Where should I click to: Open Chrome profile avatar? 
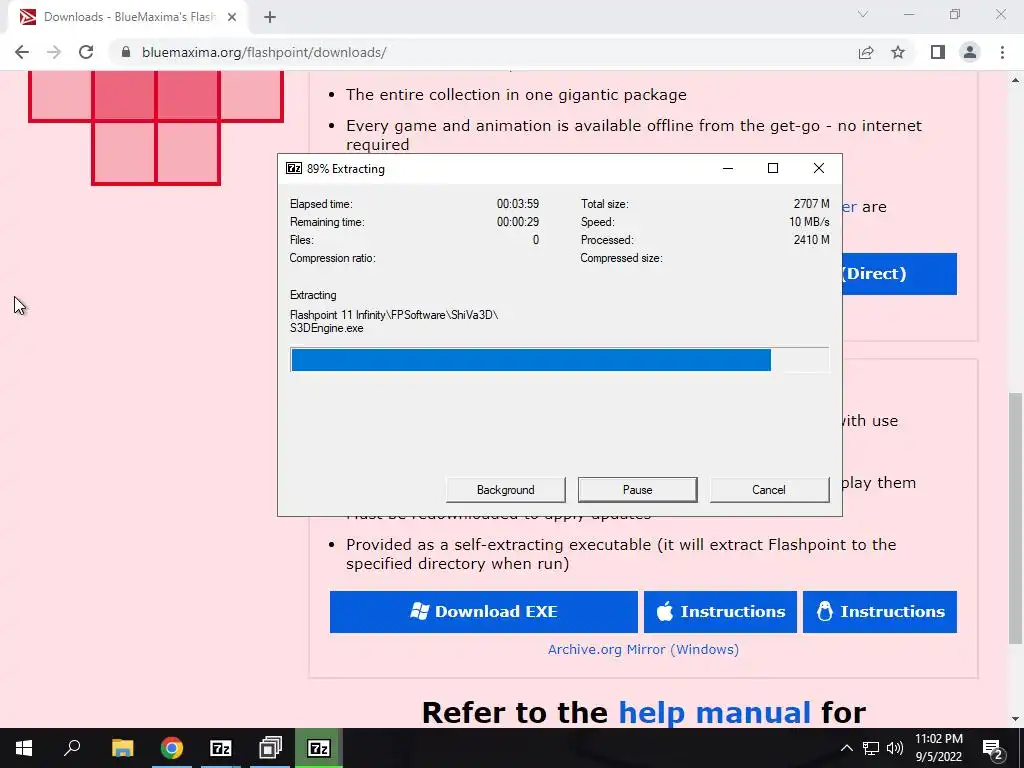pos(970,52)
